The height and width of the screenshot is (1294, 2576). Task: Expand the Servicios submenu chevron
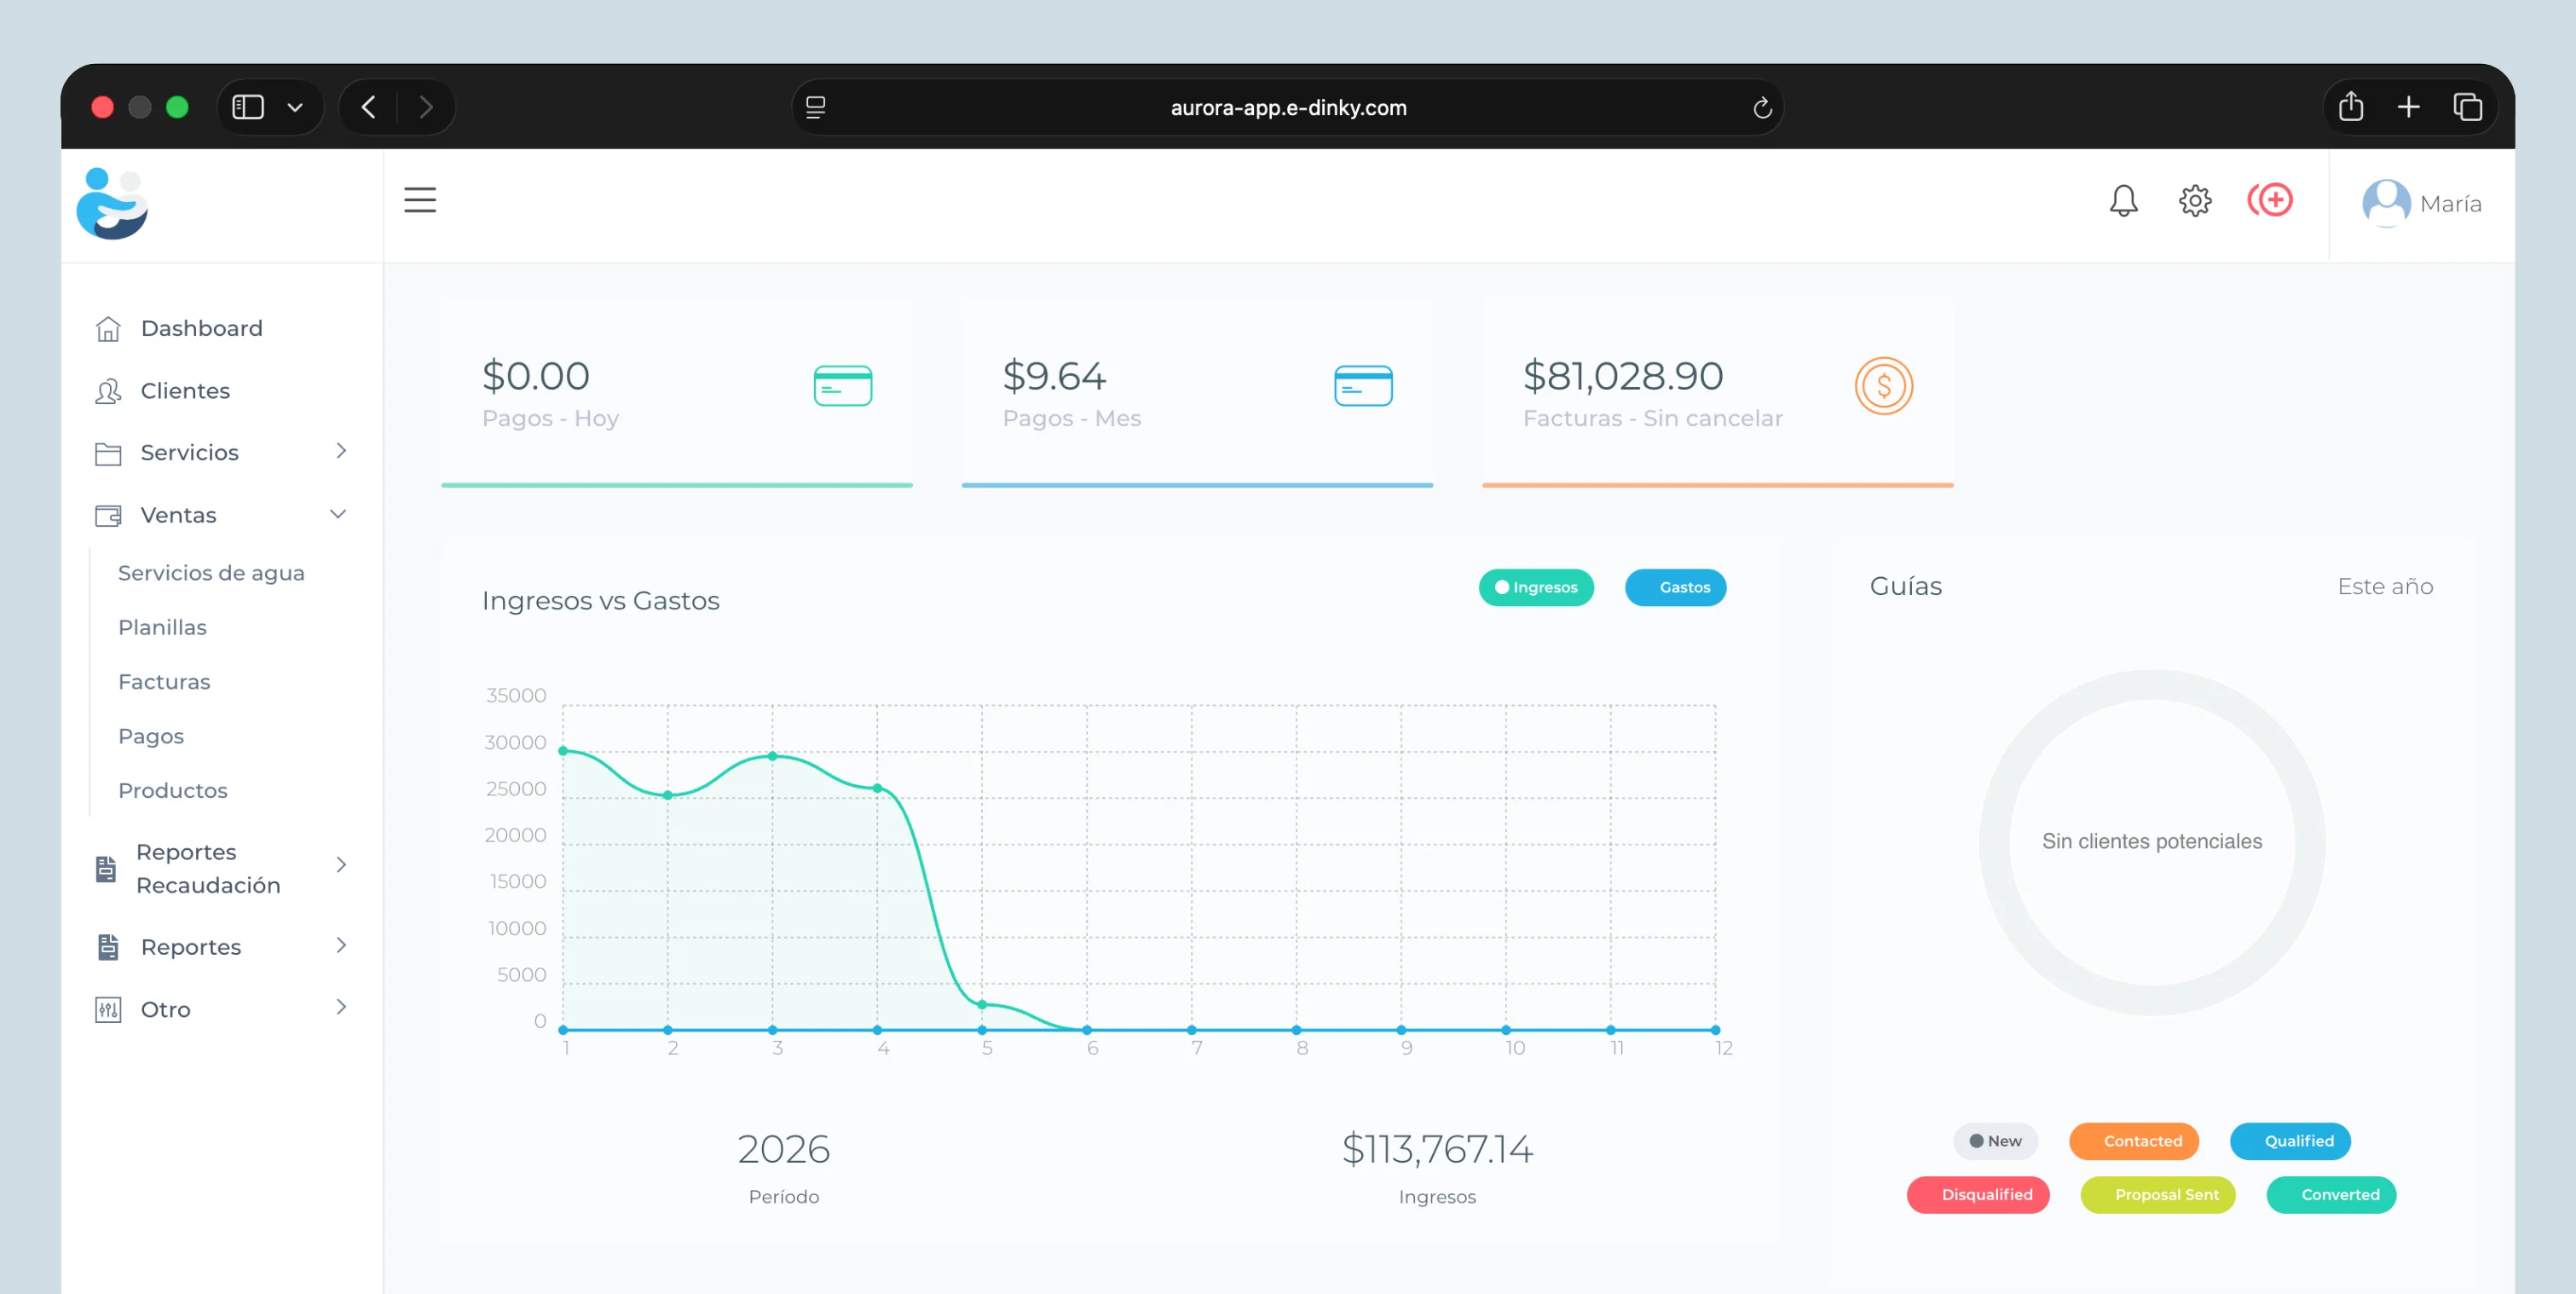(x=341, y=451)
